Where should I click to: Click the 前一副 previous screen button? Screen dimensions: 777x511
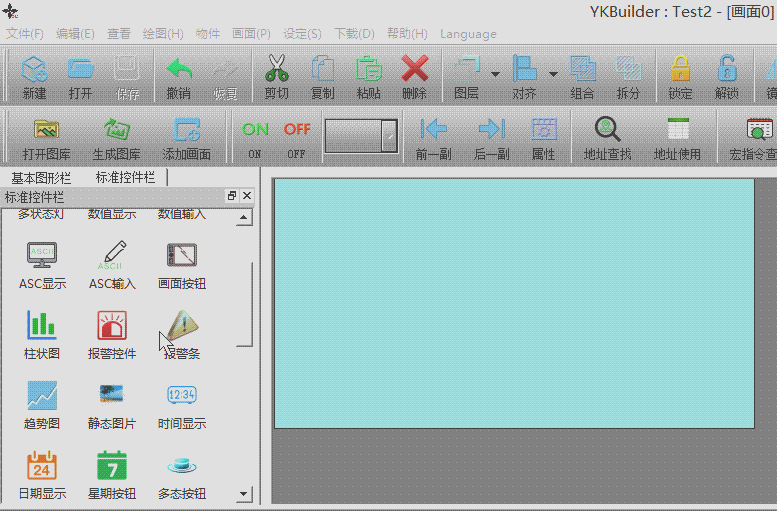434,136
